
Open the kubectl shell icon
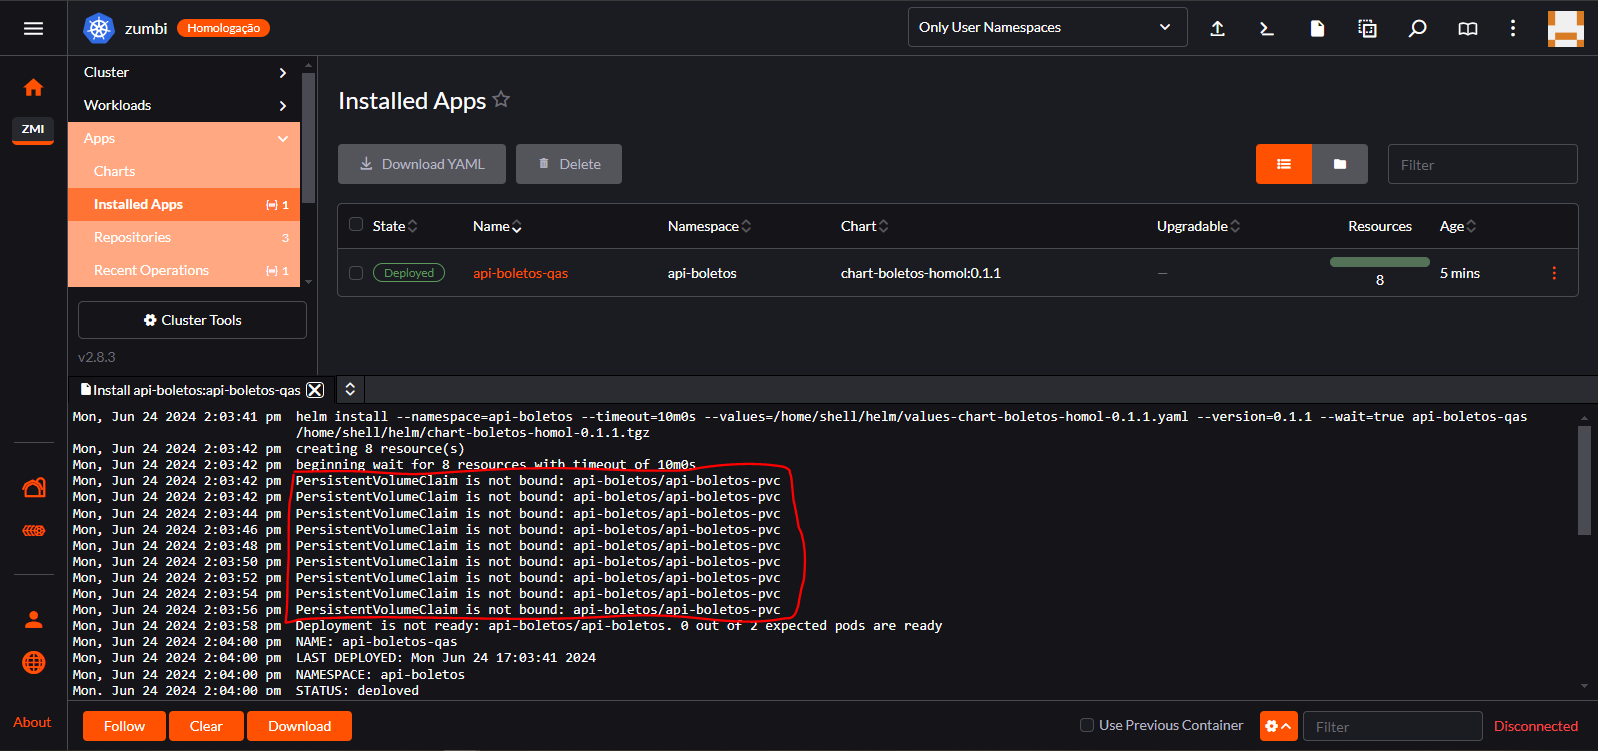click(1267, 28)
